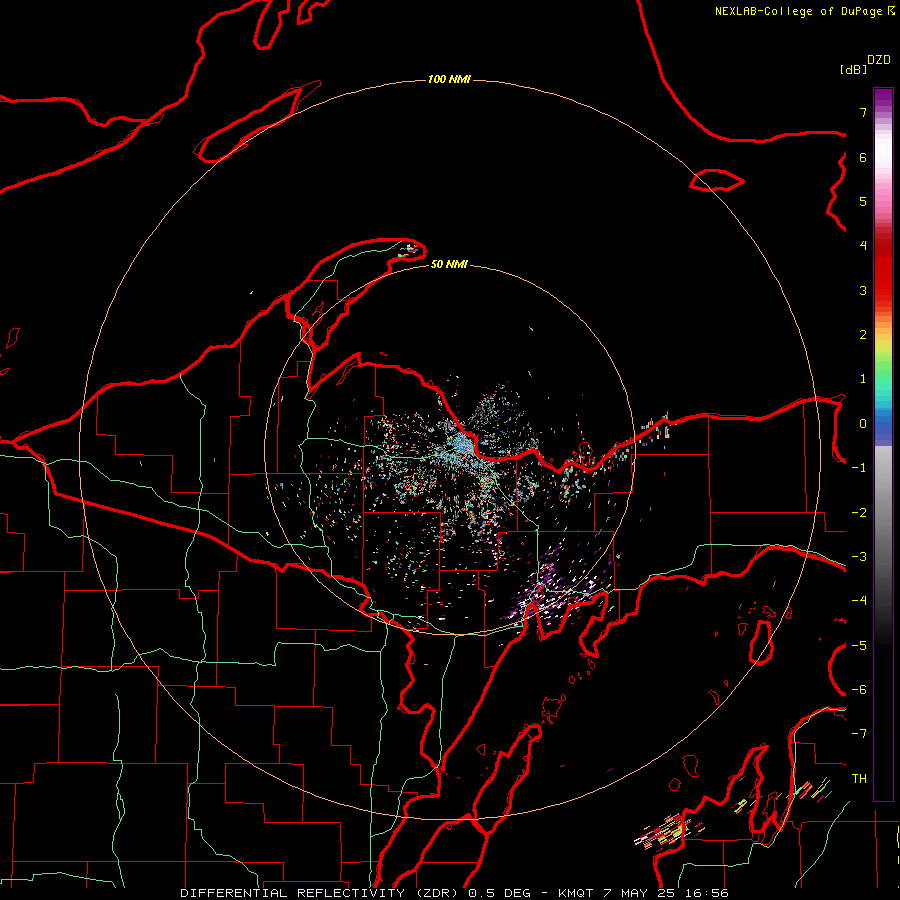Click the 7 MAY 25 date in the caption

coord(639,893)
